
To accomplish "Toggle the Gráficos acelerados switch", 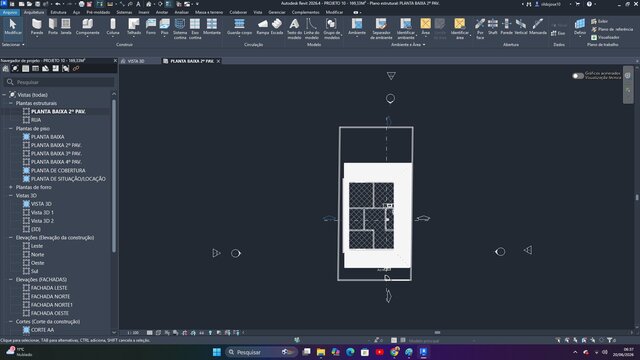I will pos(578,76).
